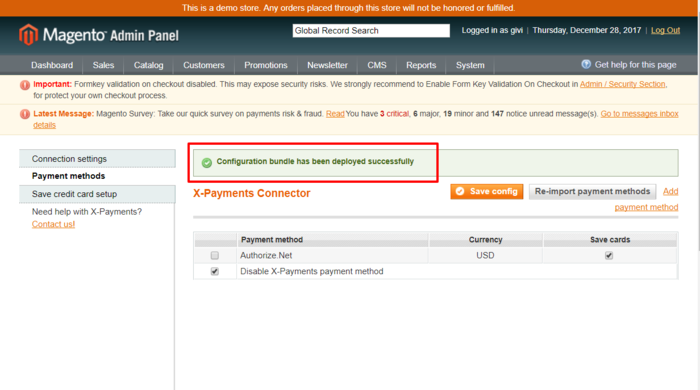Click the configuration bundle deployed success message

click(x=315, y=162)
